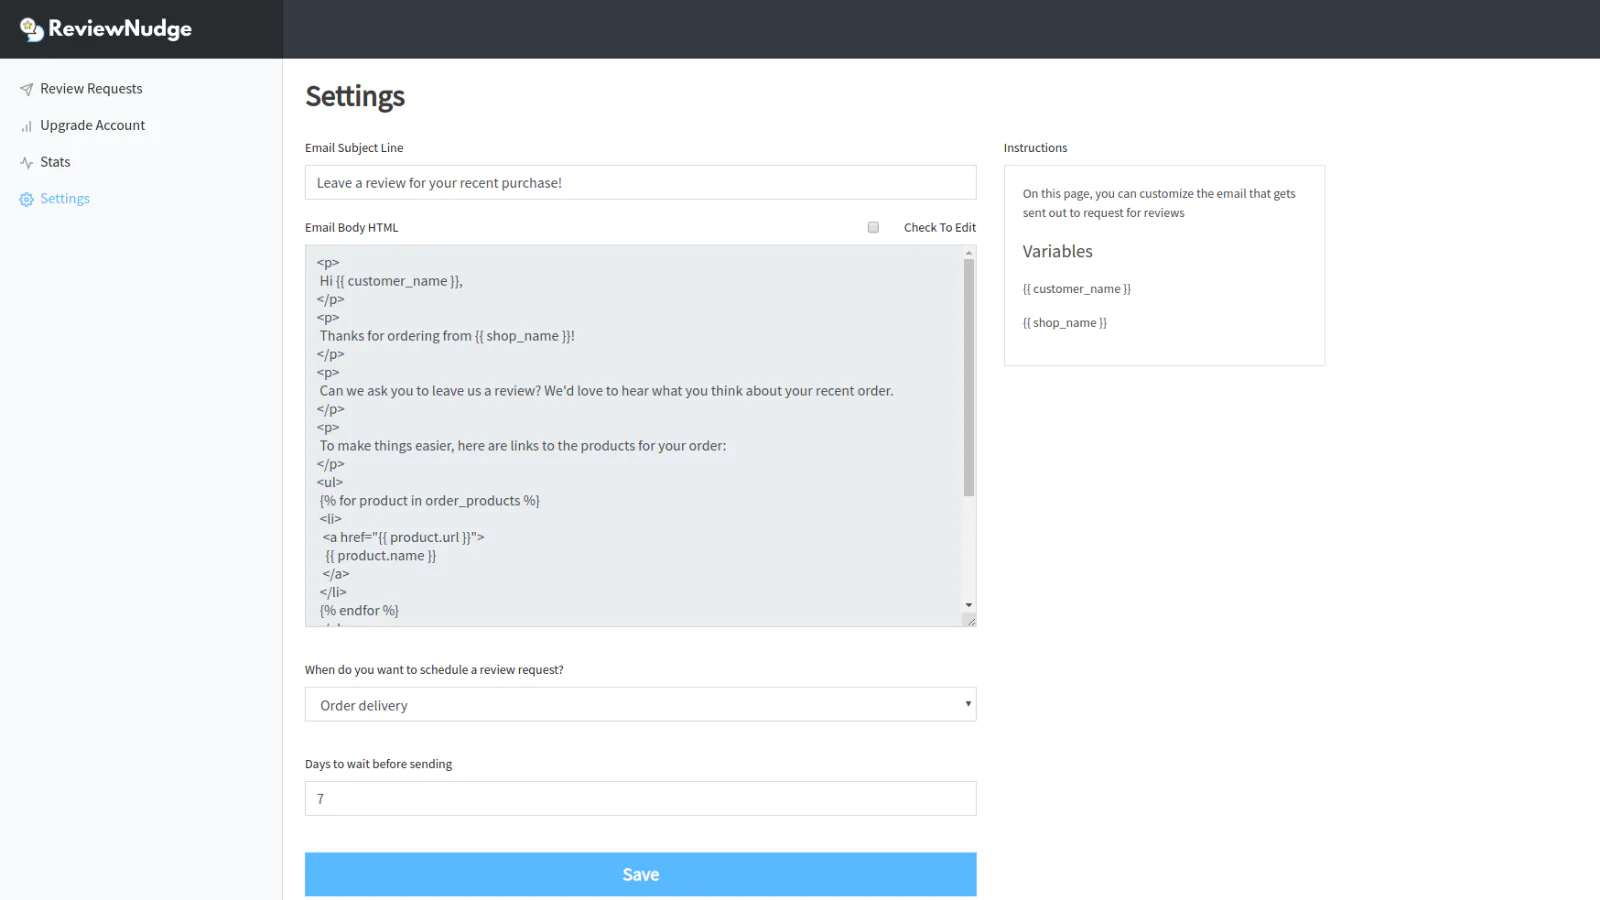Open the Stats sidebar item

coord(55,162)
